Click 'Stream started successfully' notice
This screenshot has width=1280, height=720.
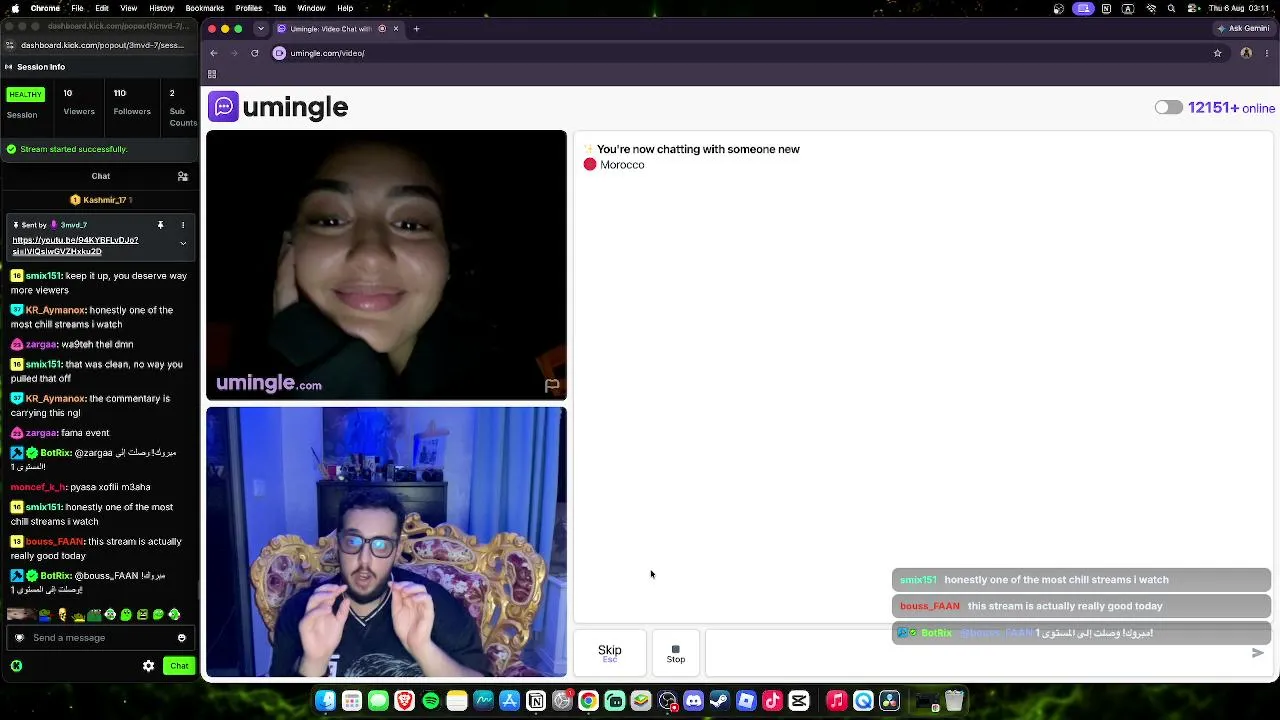(74, 149)
